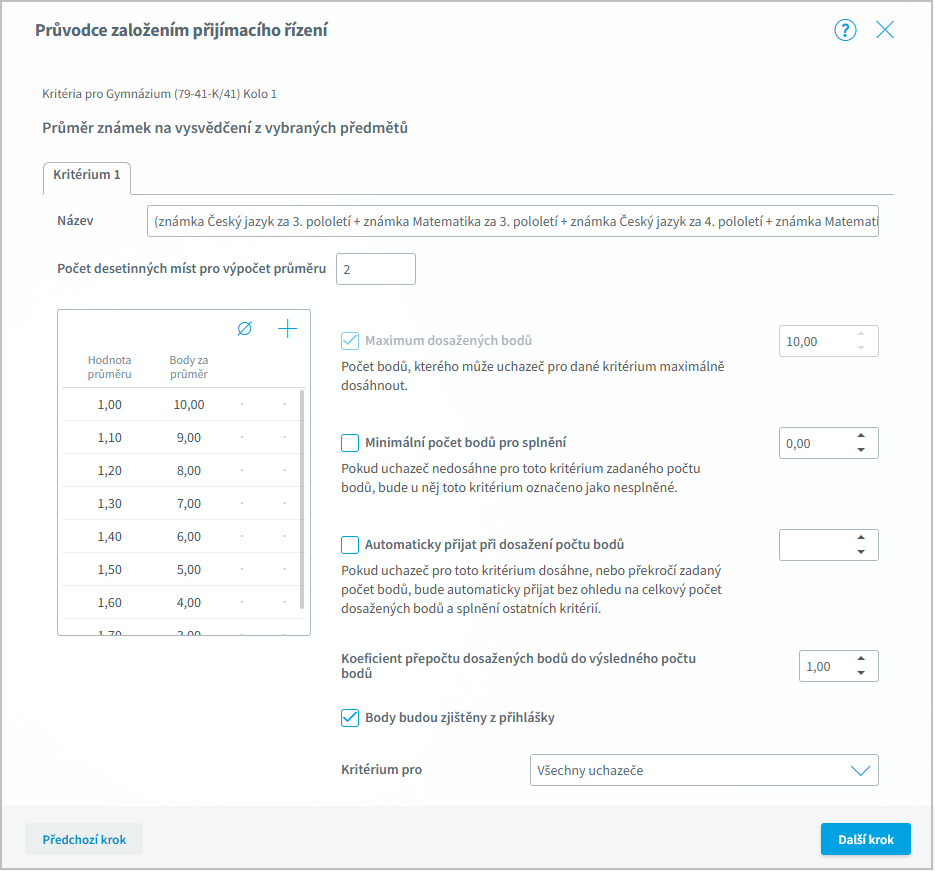The image size is (935, 871).
Task: Increase minimum points with up arrow
Action: (x=861, y=436)
